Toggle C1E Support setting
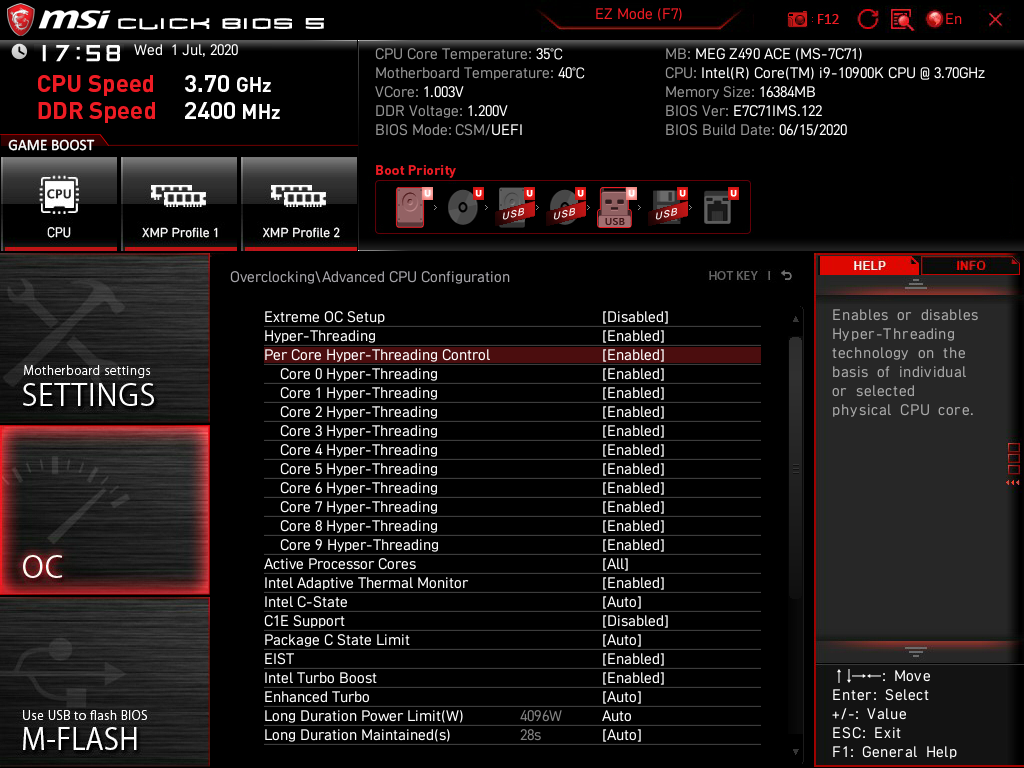Image resolution: width=1024 pixels, height=768 pixels. [x=512, y=621]
